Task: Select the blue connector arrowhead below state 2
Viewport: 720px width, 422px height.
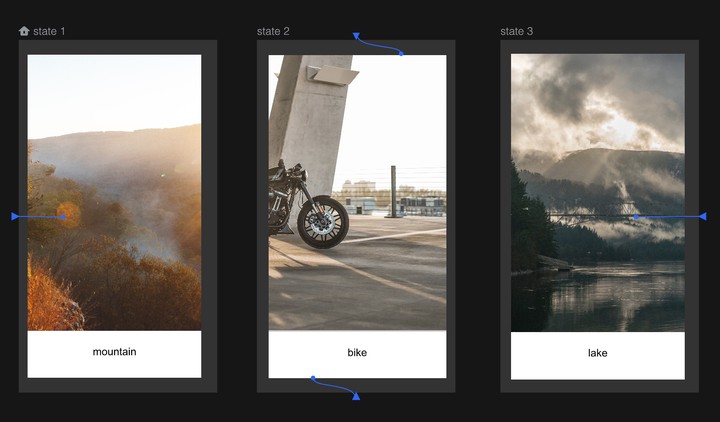Action: tap(356, 396)
